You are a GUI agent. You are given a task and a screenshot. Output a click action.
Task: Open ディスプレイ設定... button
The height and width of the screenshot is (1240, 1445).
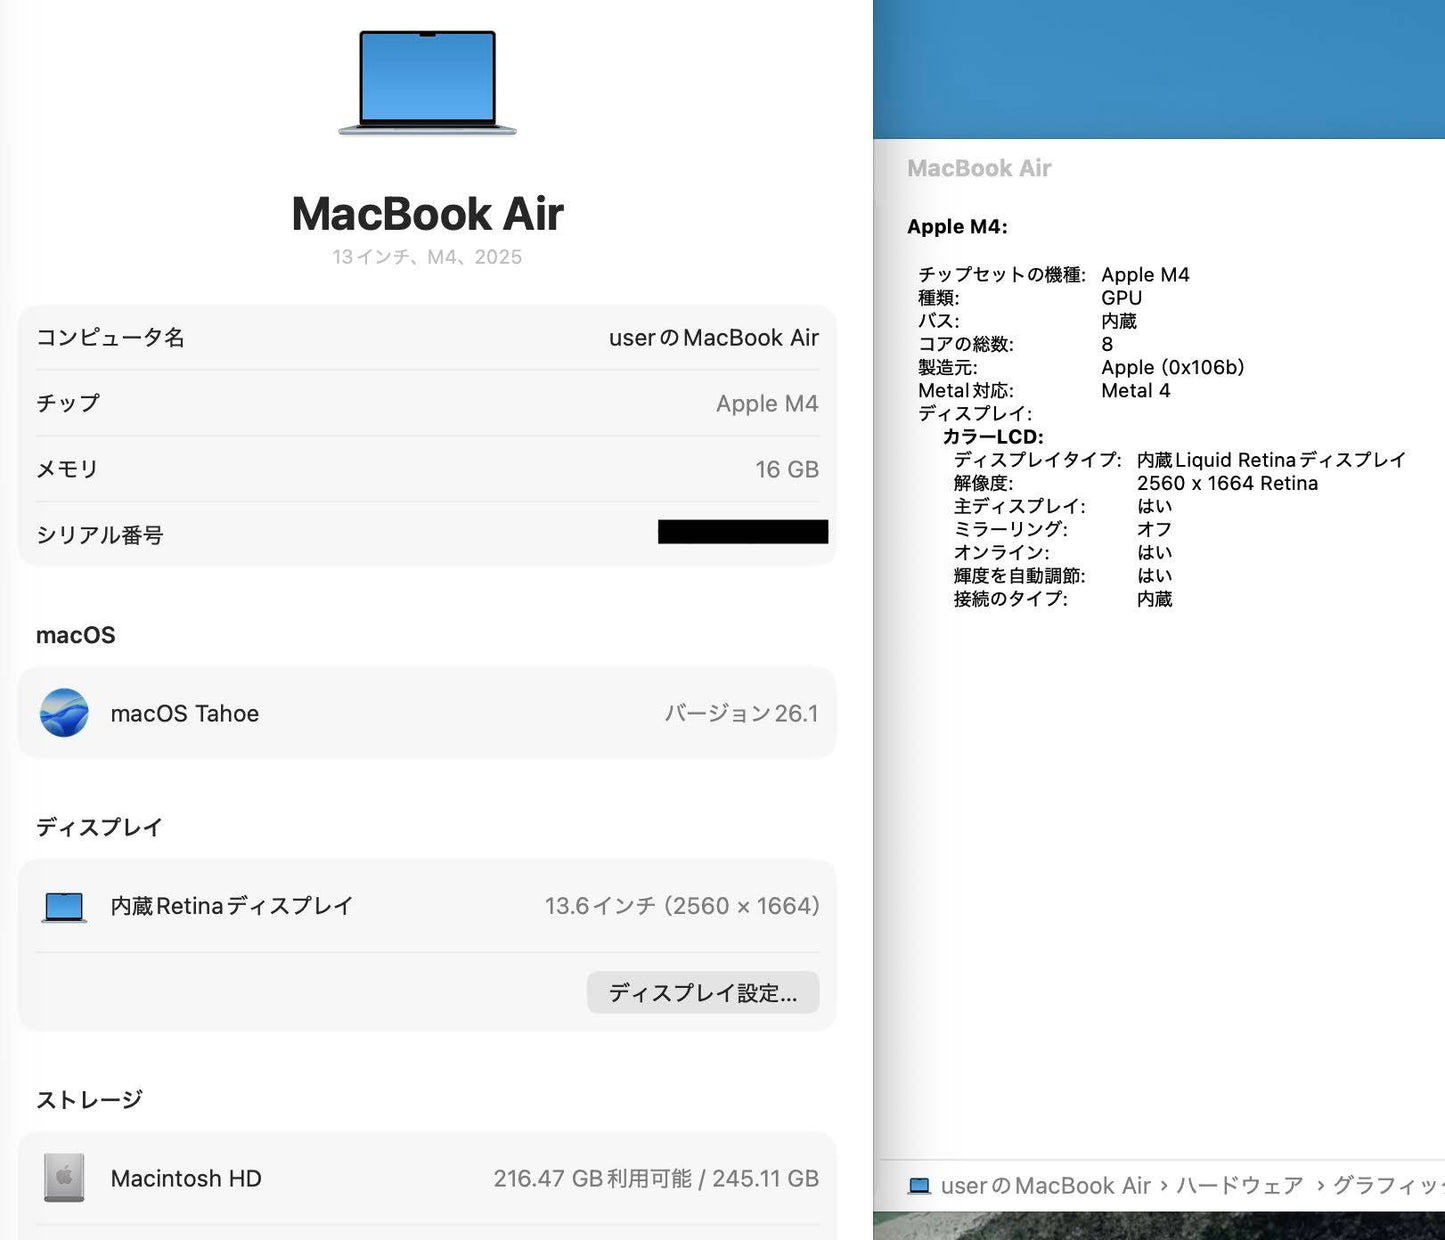703,993
